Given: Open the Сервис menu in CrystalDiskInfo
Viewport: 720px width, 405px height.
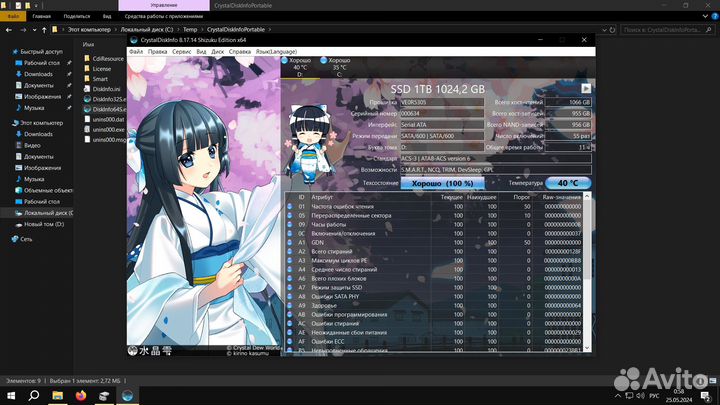Looking at the screenshot, I should [x=182, y=50].
